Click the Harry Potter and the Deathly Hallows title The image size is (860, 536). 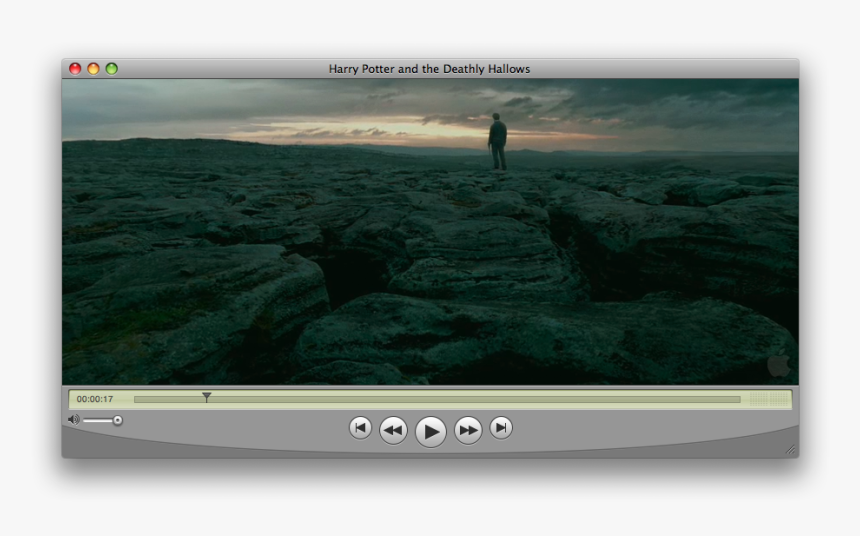pos(429,69)
